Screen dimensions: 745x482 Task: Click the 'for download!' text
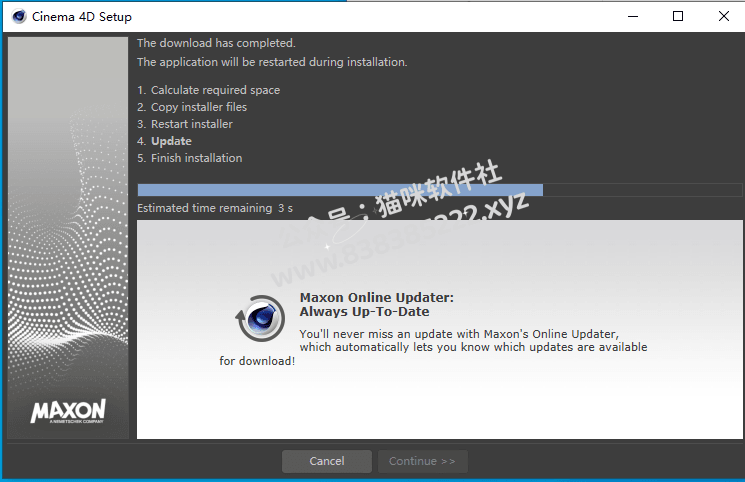click(257, 361)
